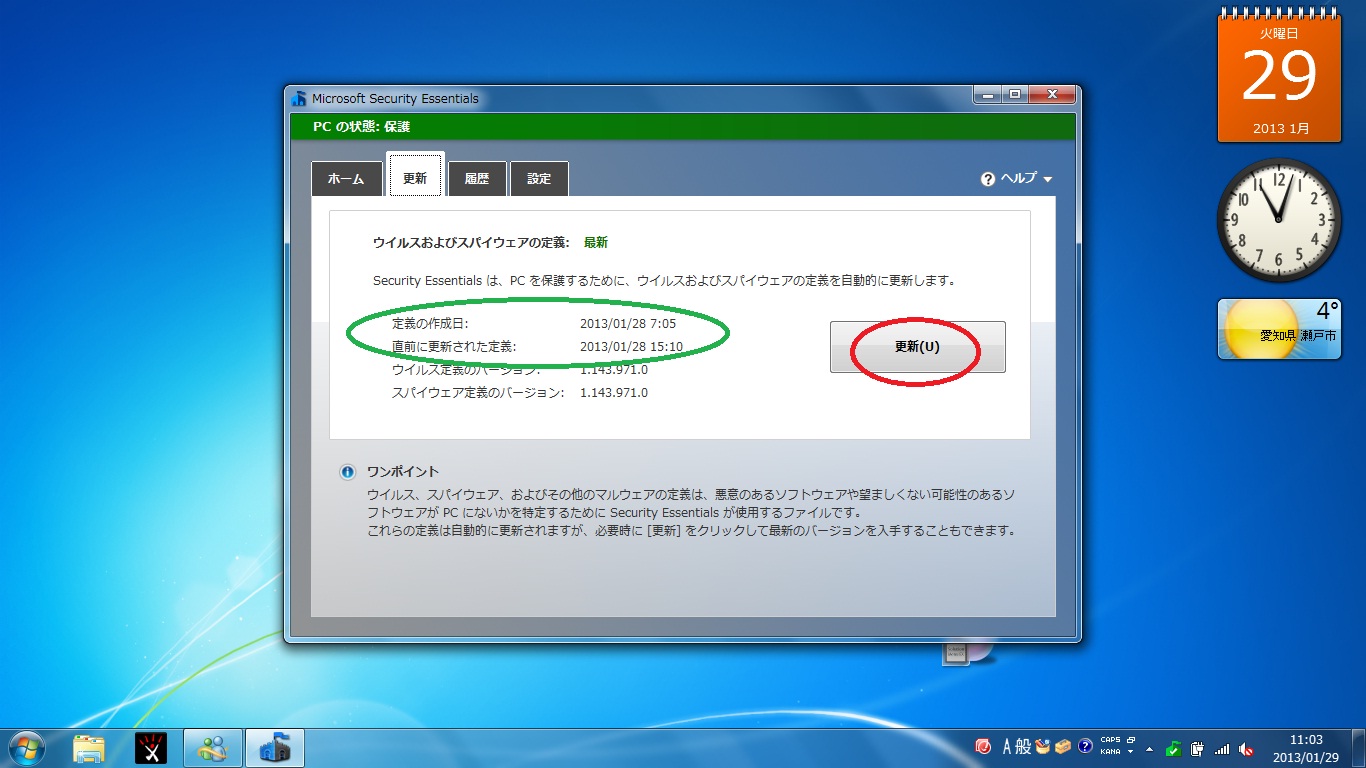Click the Security Essentials title bar icon
This screenshot has height=768, width=1366.
pos(299,98)
